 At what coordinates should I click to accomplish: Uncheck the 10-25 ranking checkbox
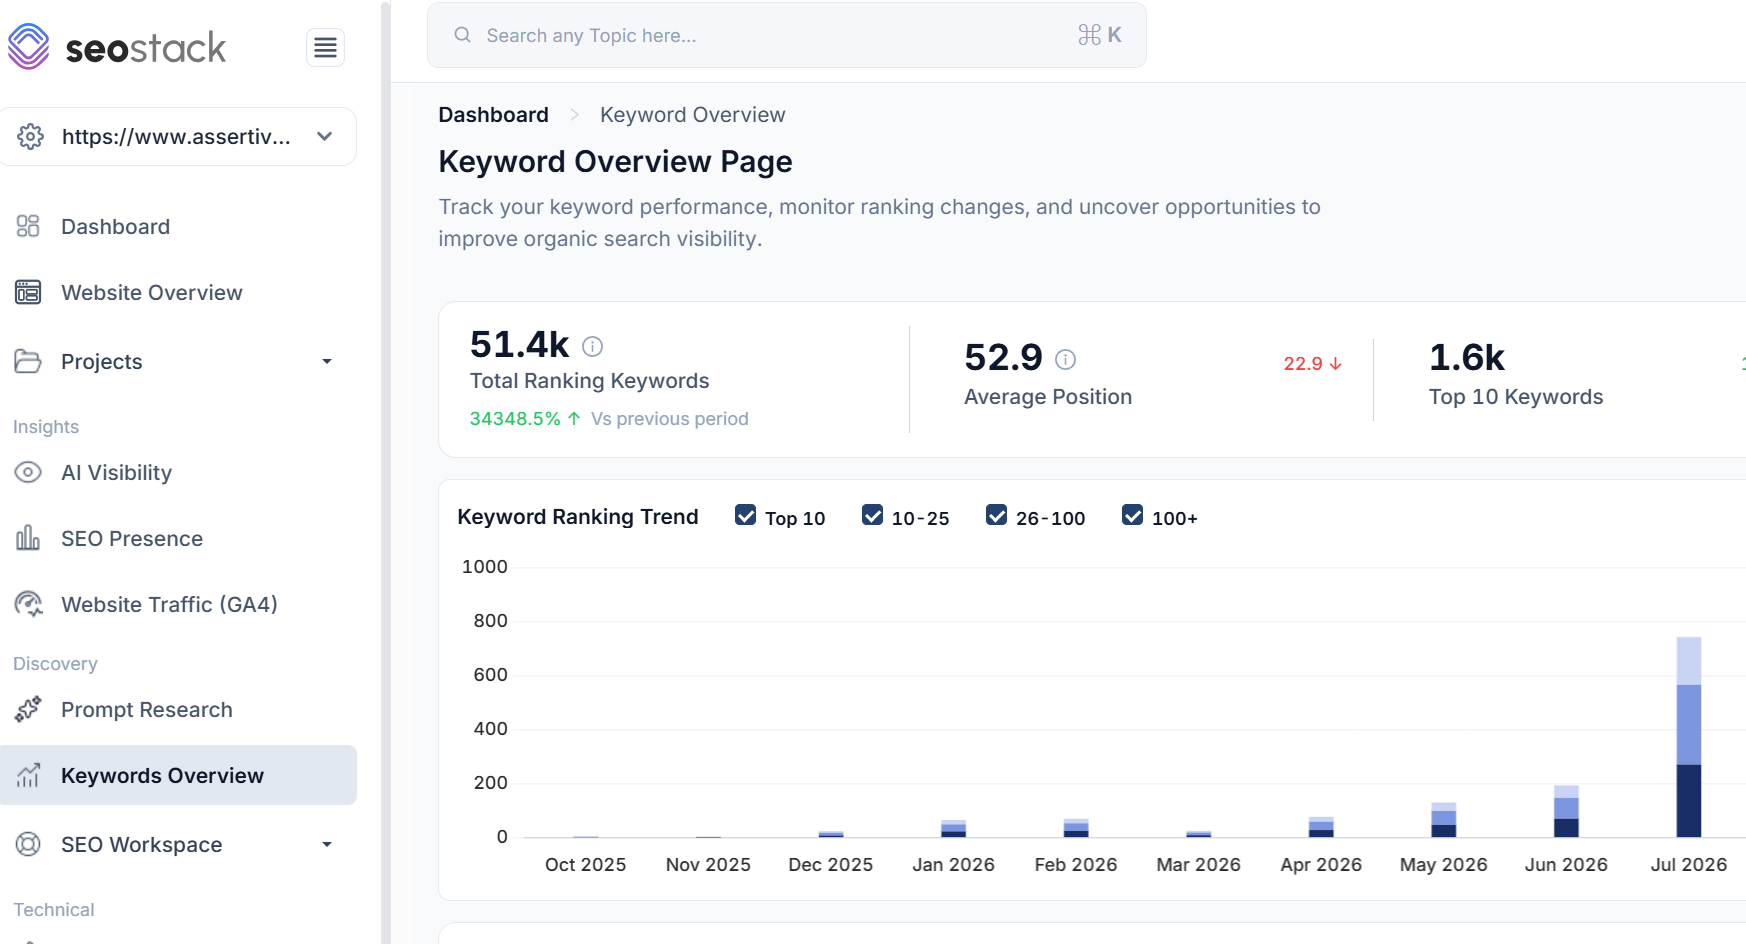(872, 515)
